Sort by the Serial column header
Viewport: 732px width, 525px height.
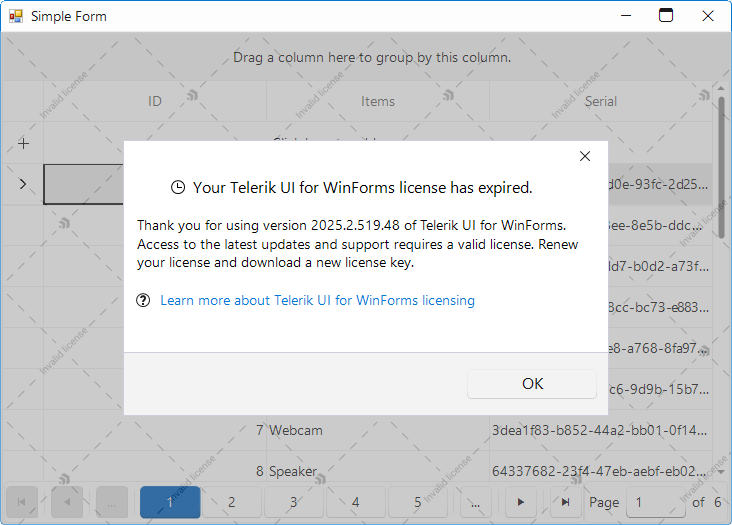click(x=601, y=101)
